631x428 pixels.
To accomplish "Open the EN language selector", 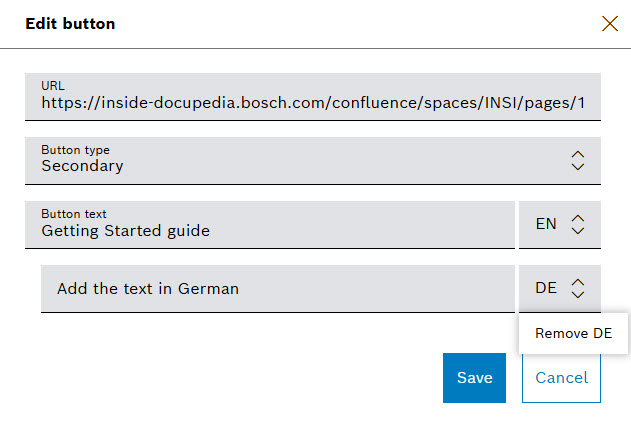I will click(x=559, y=225).
